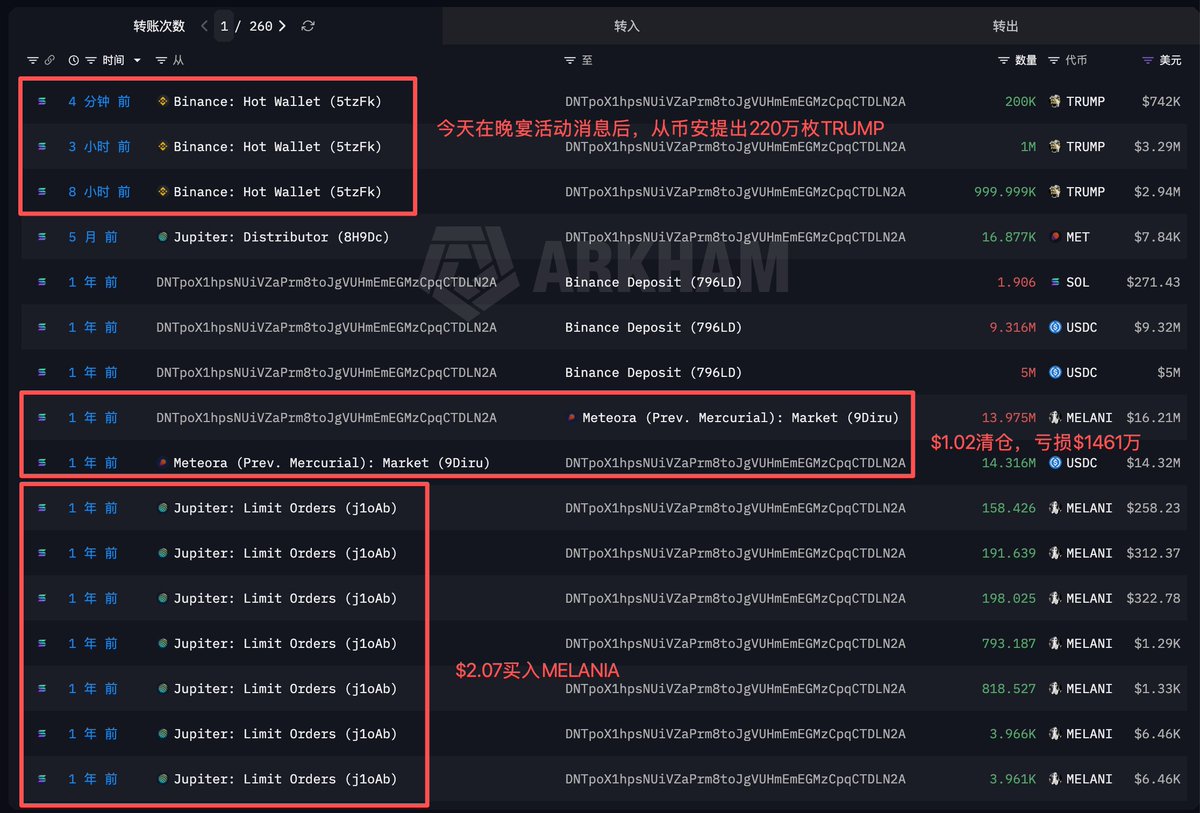Click the USDC token icon in 9.316M row
This screenshot has width=1200, height=813.
(x=1054, y=327)
